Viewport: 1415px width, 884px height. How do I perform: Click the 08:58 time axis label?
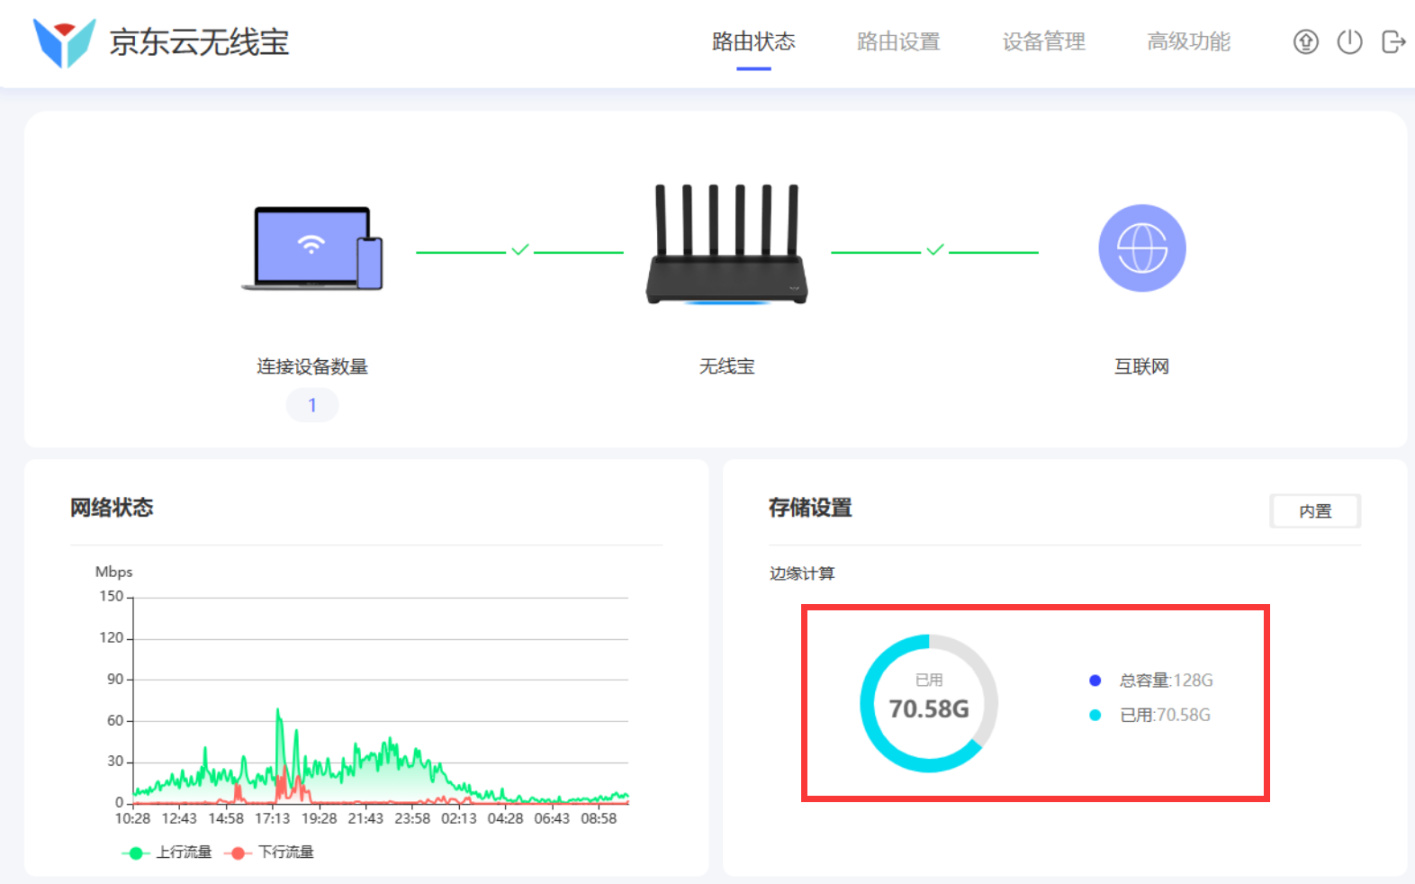pyautogui.click(x=599, y=819)
